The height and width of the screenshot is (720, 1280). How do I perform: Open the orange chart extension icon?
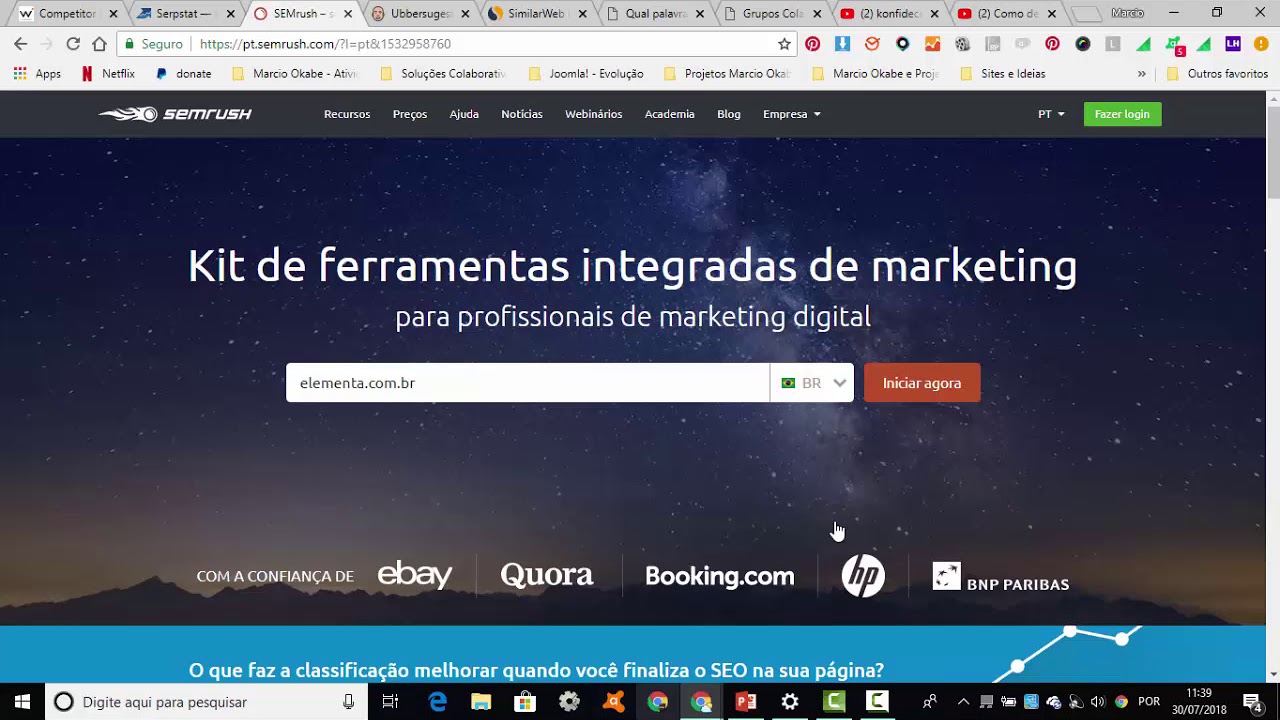932,44
